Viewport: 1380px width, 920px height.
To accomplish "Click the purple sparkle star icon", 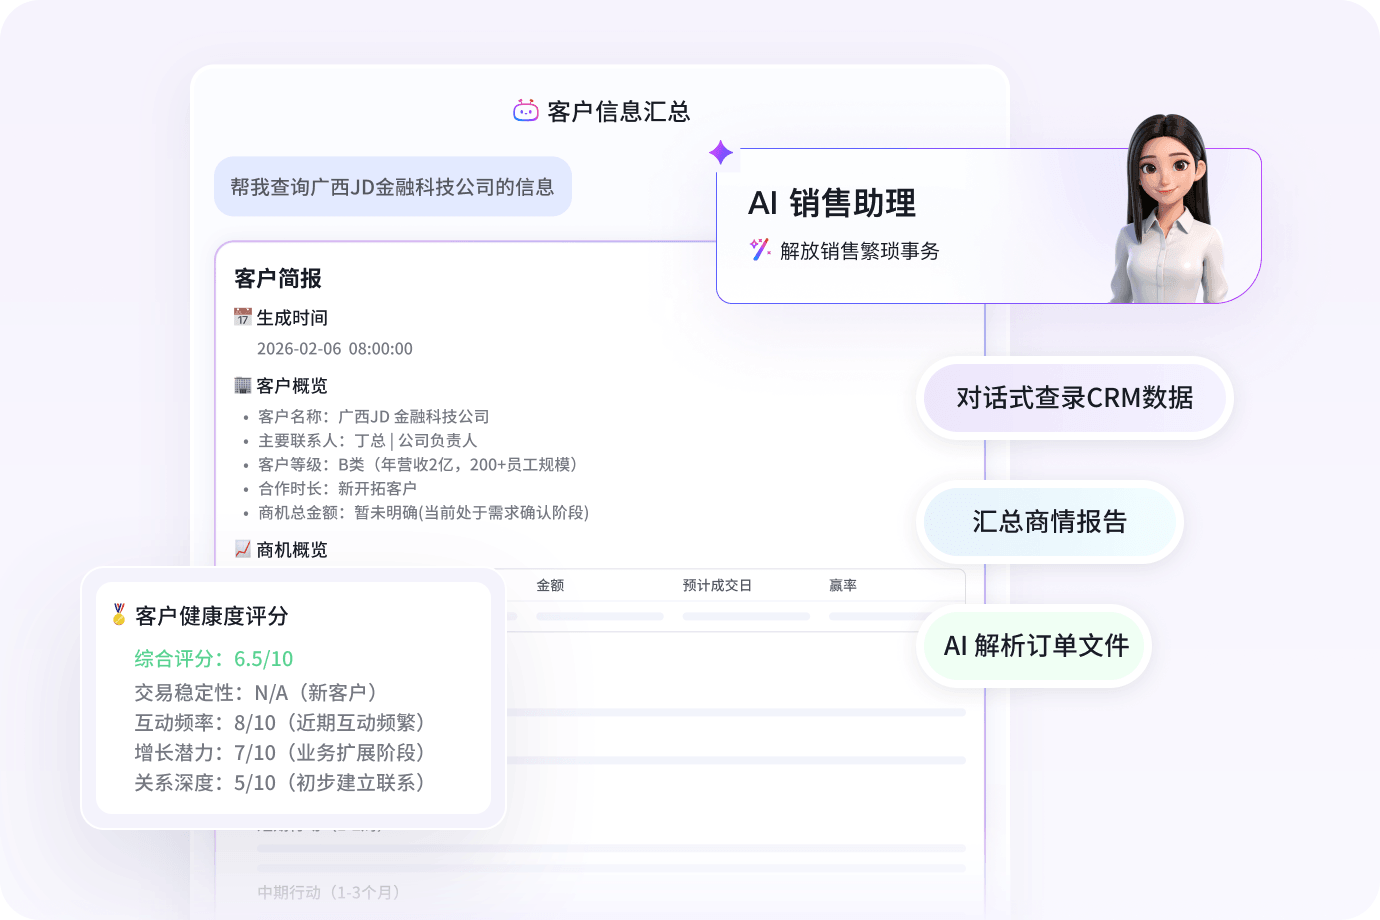I will tap(721, 153).
